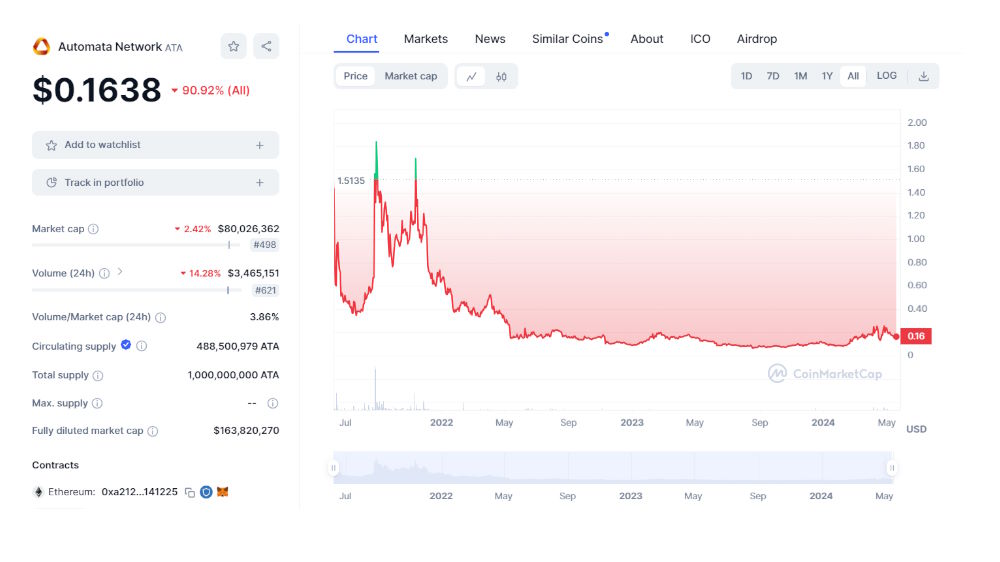Open the share icon button

point(266,47)
